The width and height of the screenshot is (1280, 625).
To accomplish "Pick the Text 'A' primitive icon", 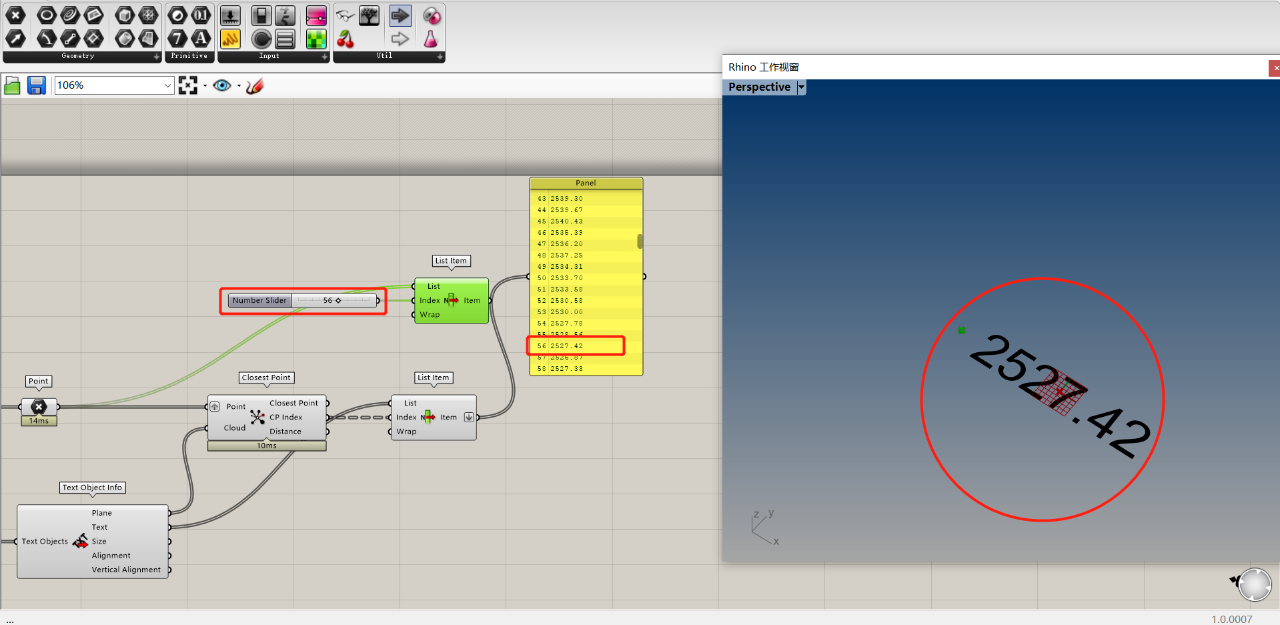I will point(201,38).
